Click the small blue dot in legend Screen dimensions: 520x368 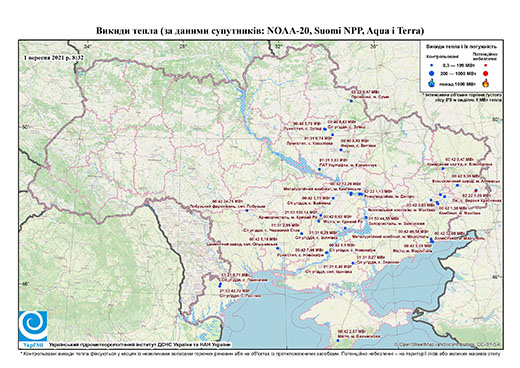click(432, 65)
